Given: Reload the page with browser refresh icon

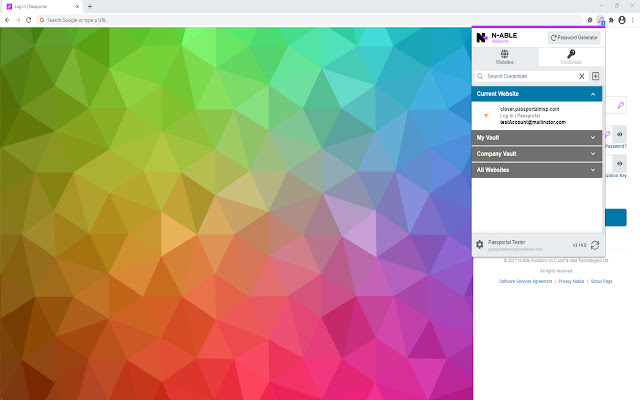Looking at the screenshot, I should [x=28, y=20].
